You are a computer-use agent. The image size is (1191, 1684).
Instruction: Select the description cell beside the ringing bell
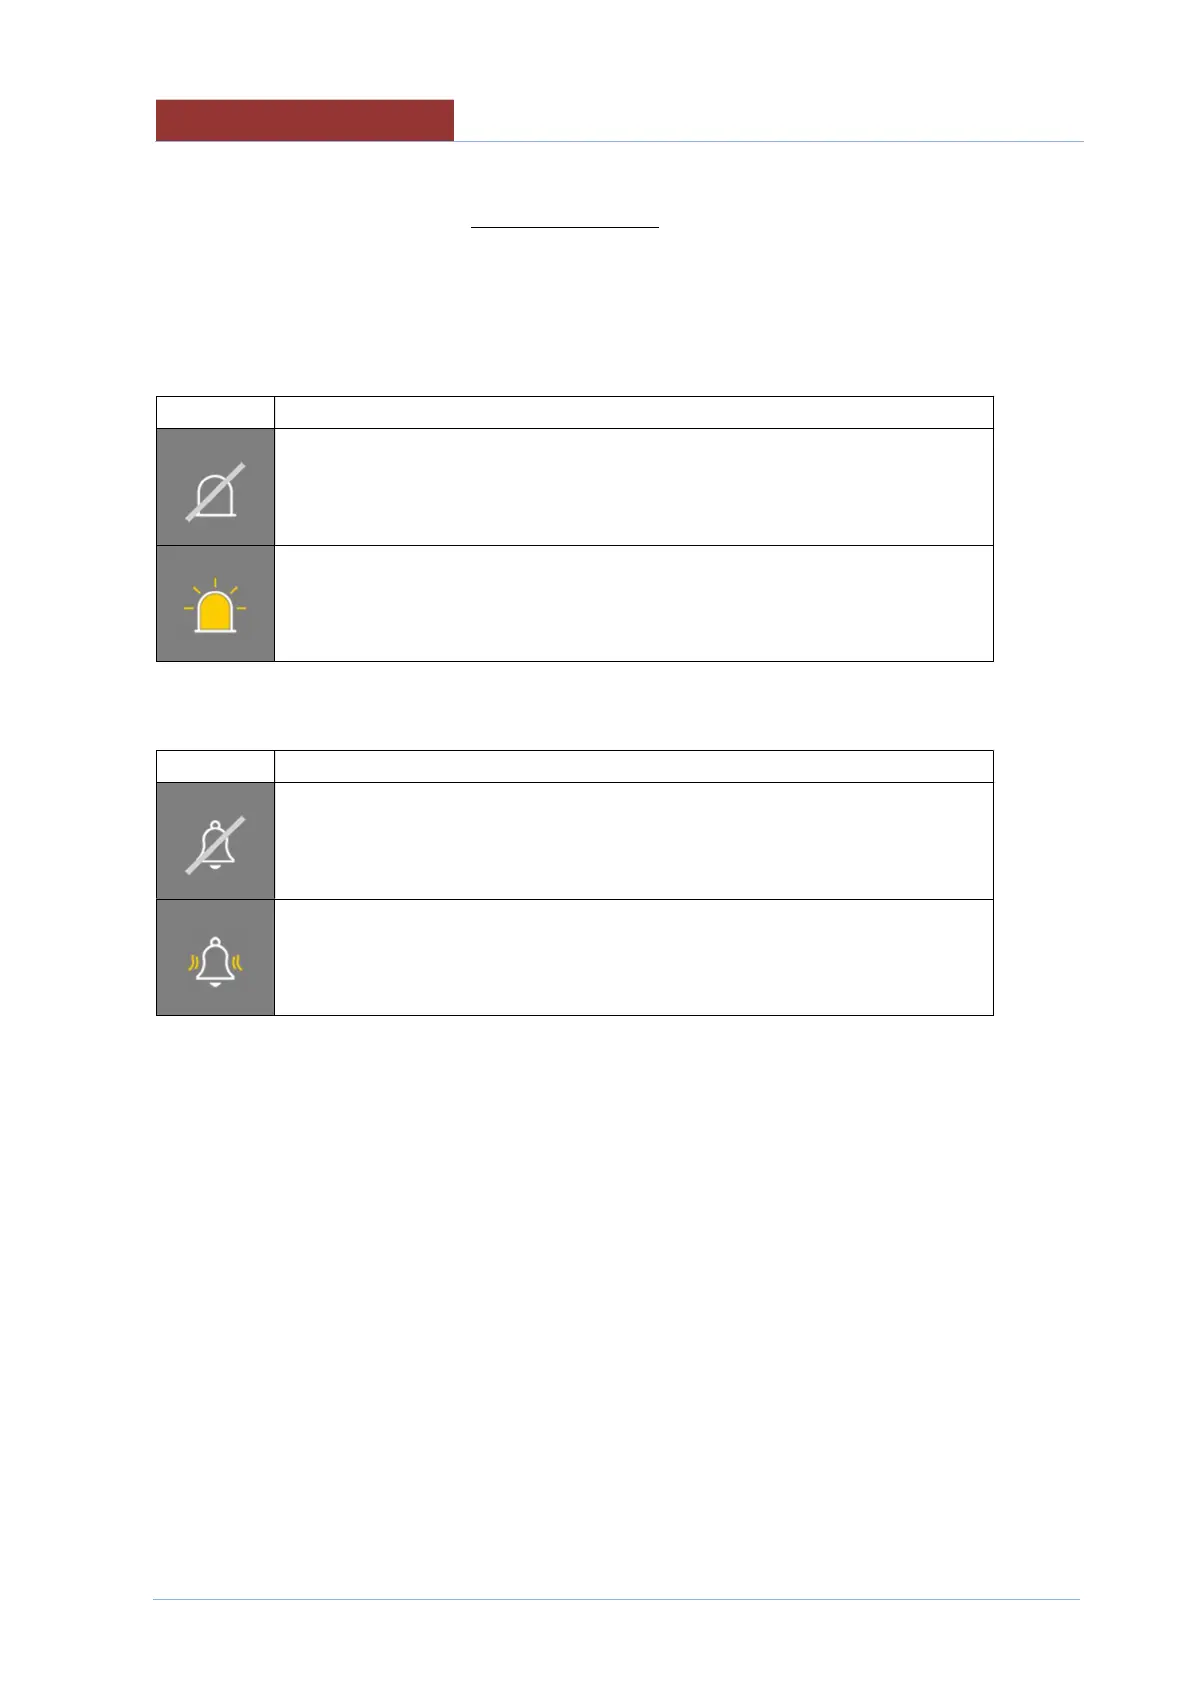(x=634, y=957)
